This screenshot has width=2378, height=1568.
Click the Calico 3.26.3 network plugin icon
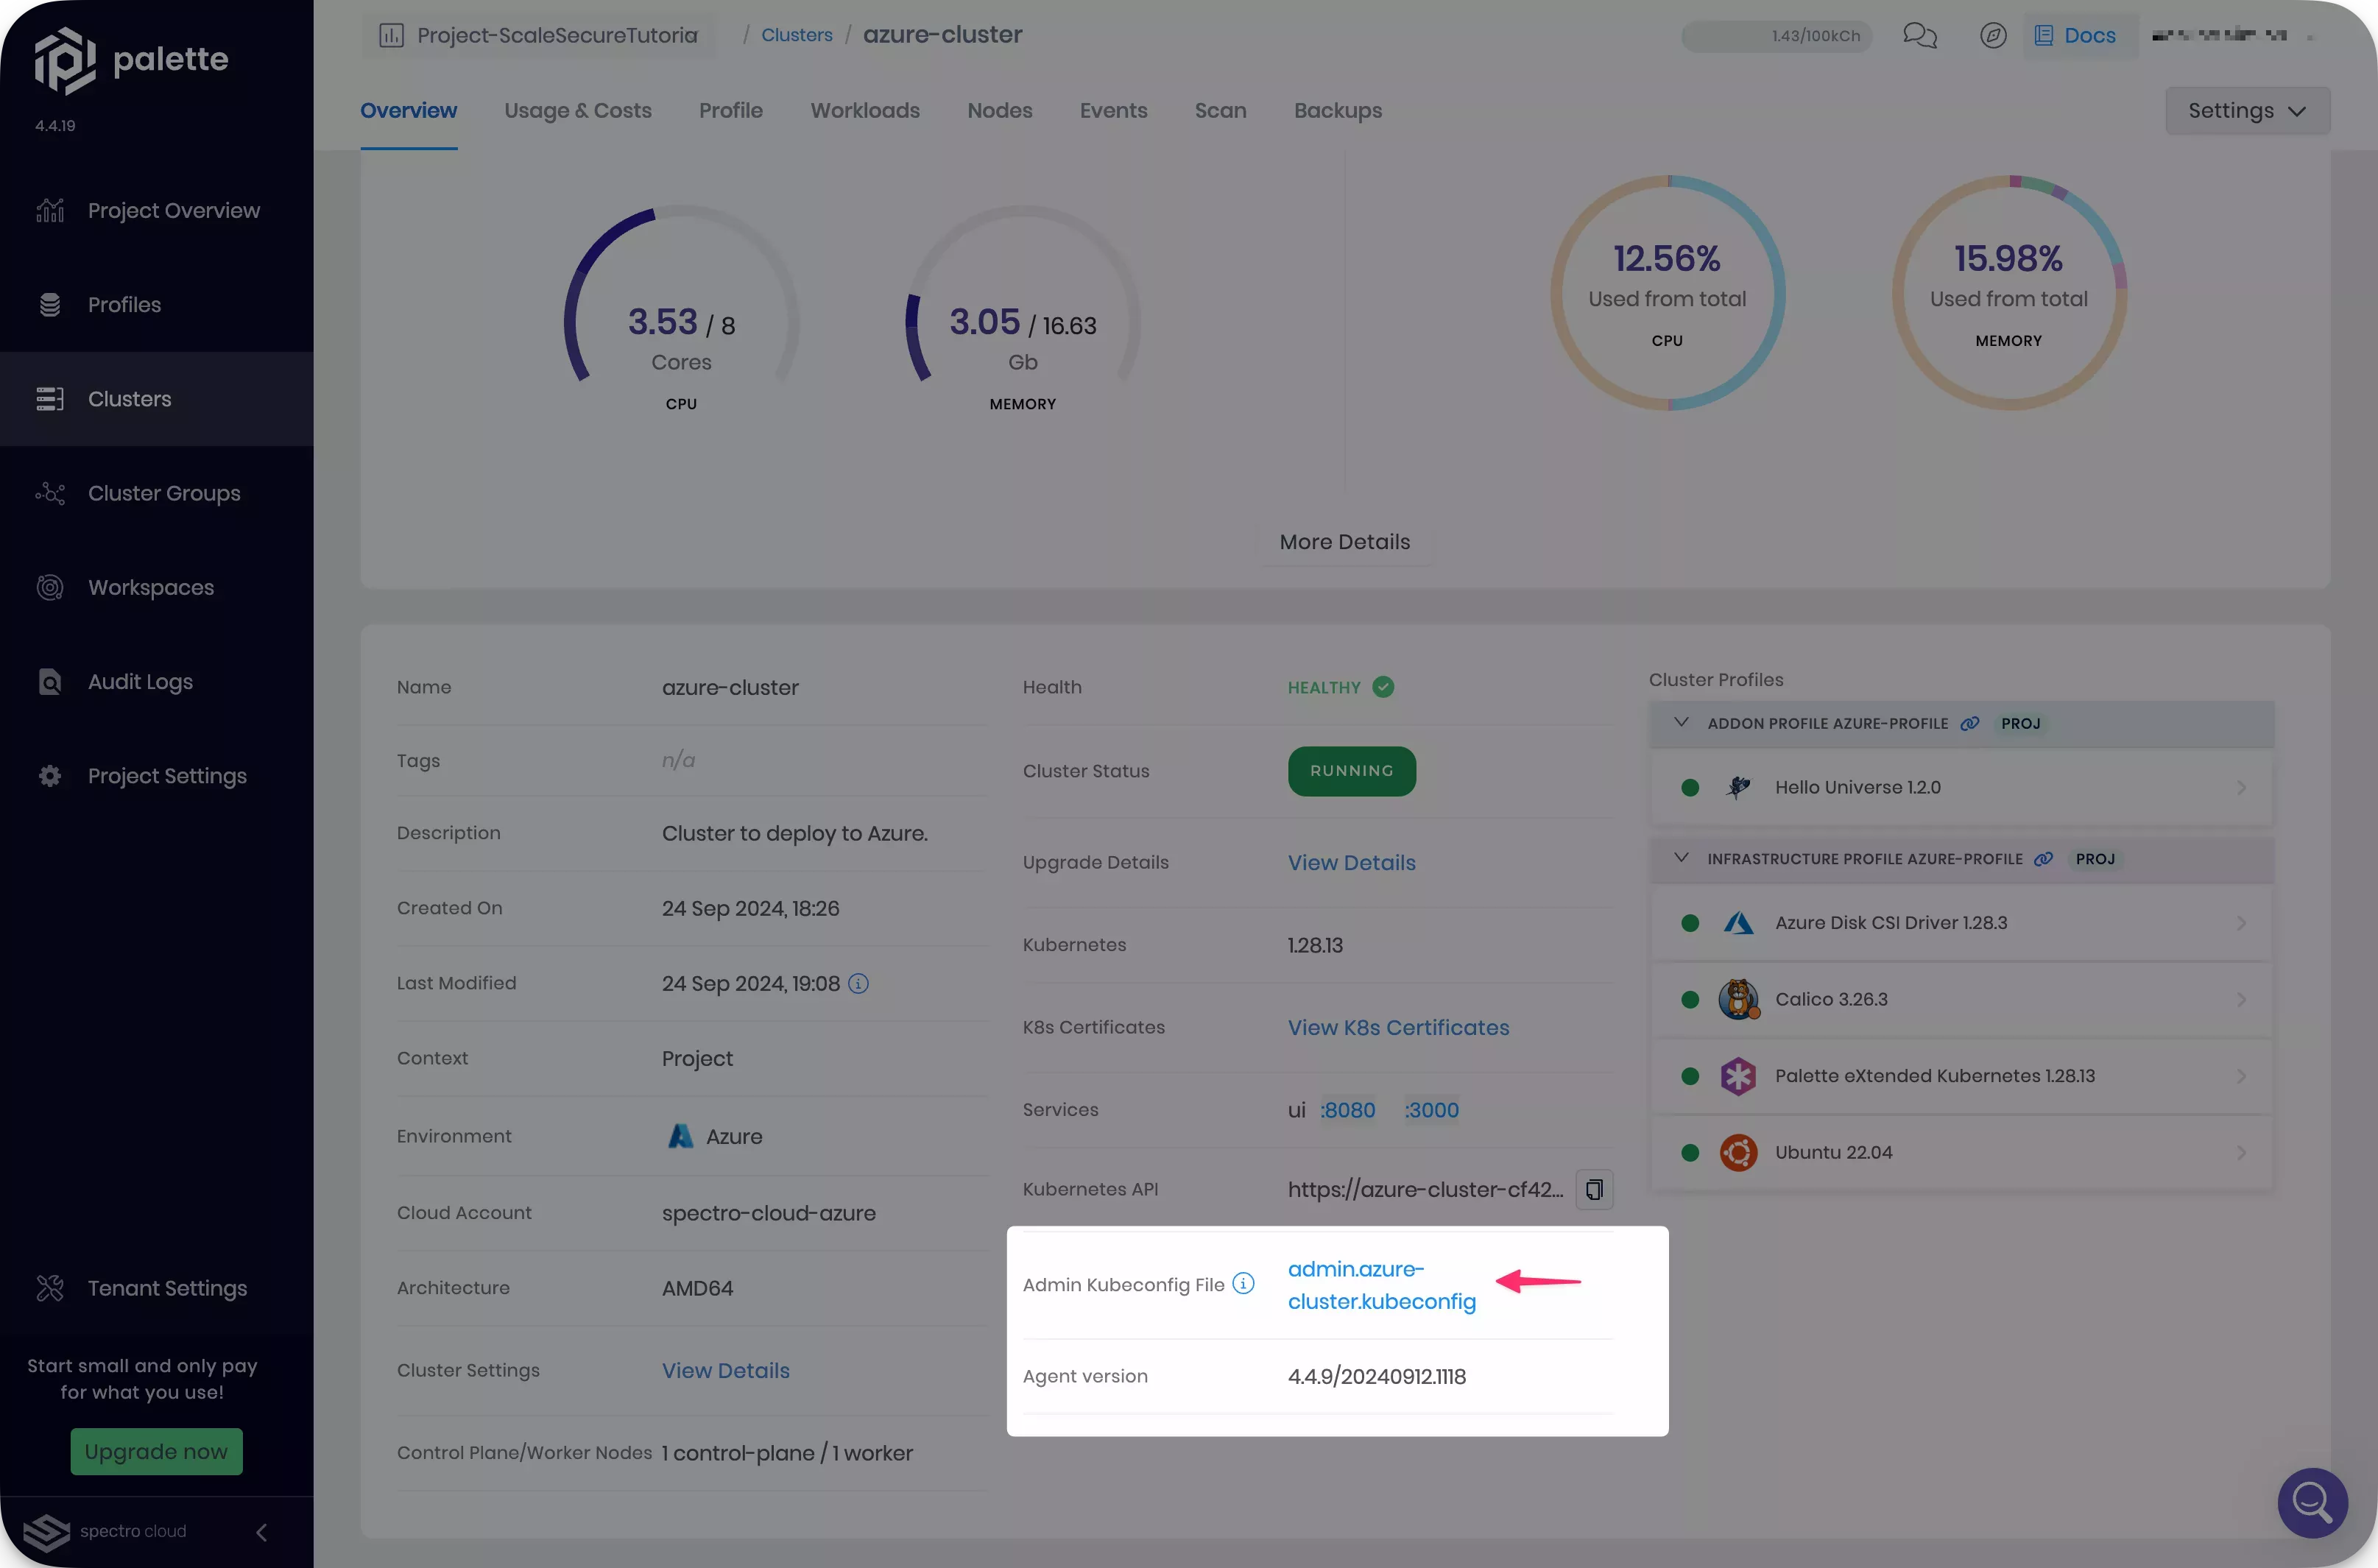[1737, 999]
